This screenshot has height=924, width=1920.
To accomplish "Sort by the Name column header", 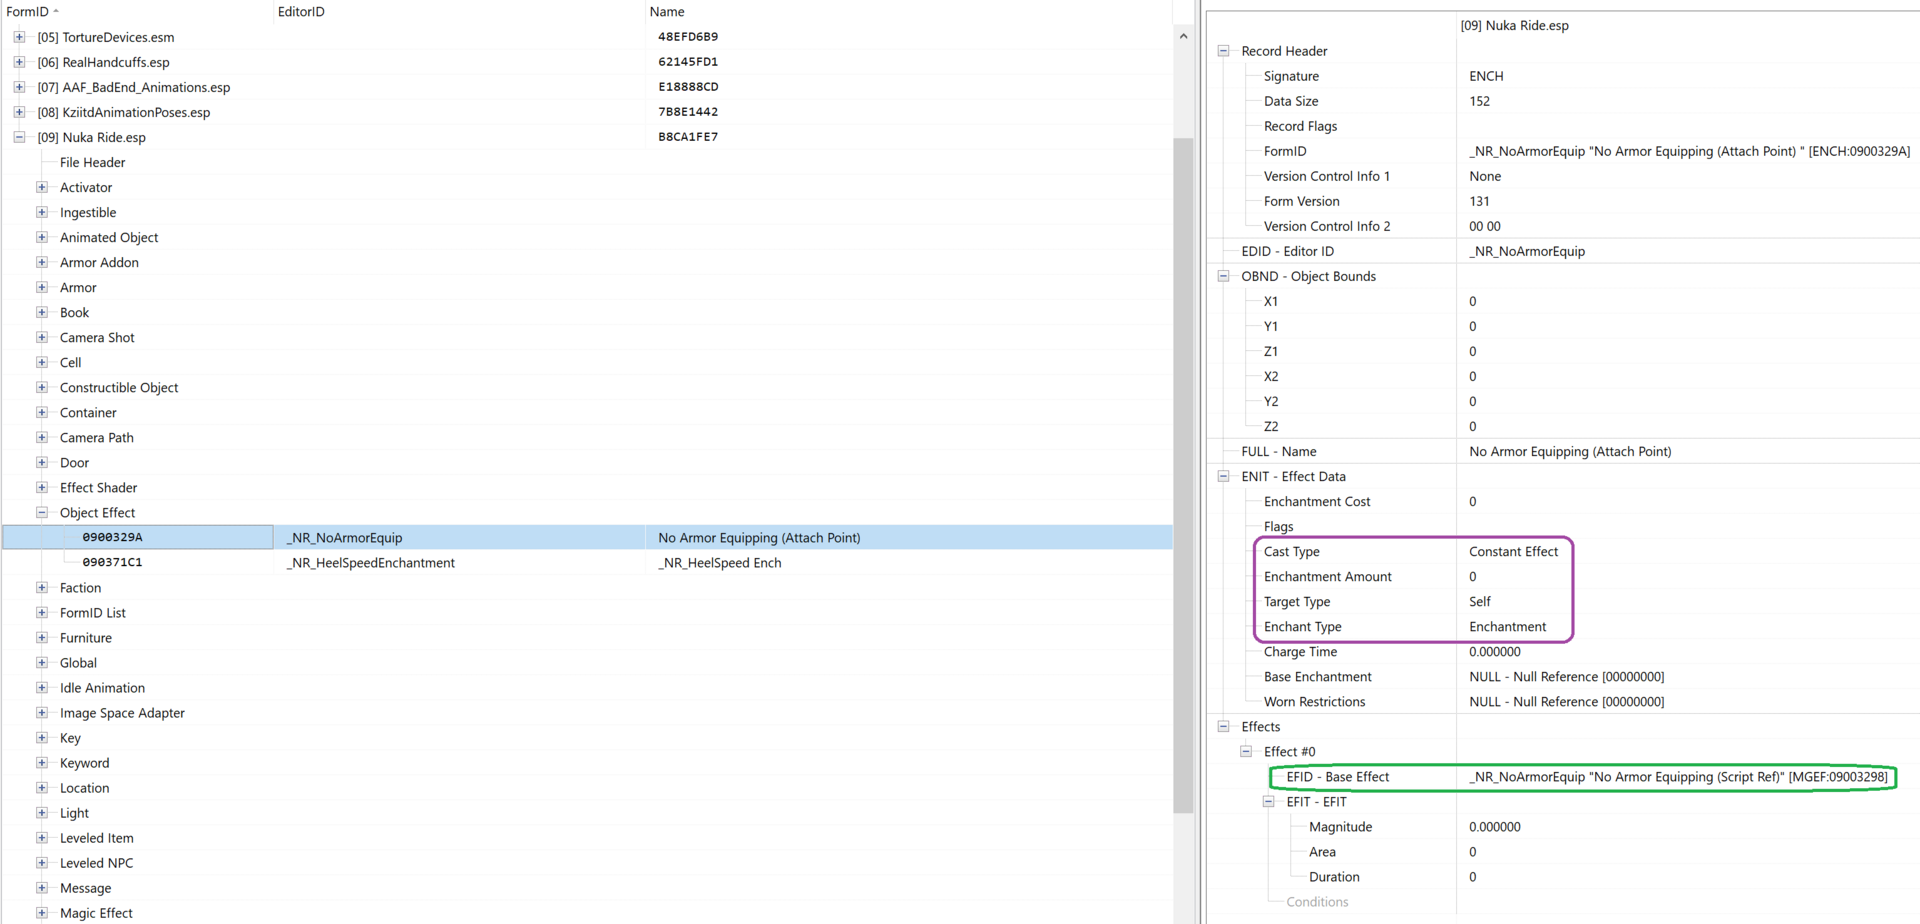I will pyautogui.click(x=908, y=12).
